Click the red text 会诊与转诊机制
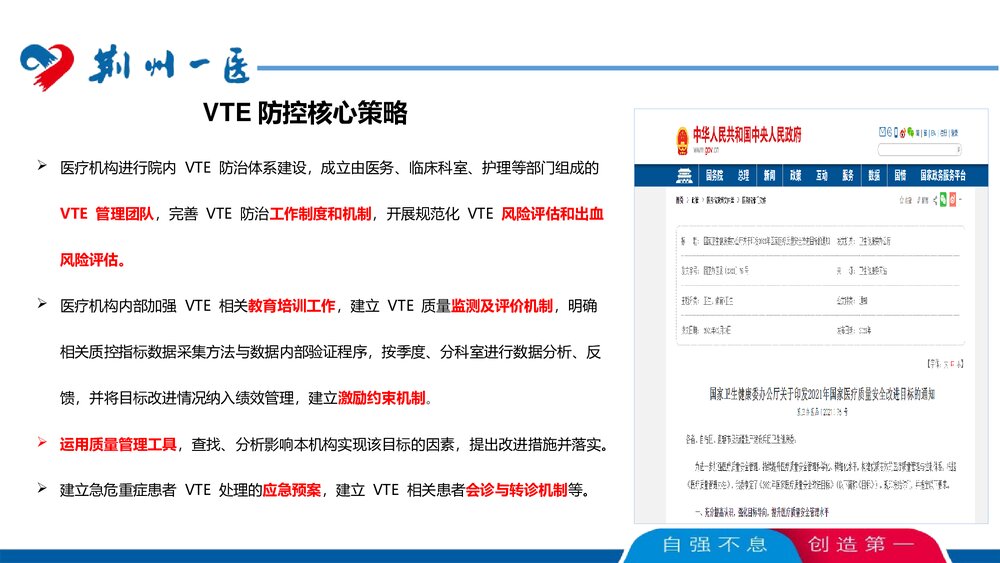The image size is (1000, 563). point(517,490)
